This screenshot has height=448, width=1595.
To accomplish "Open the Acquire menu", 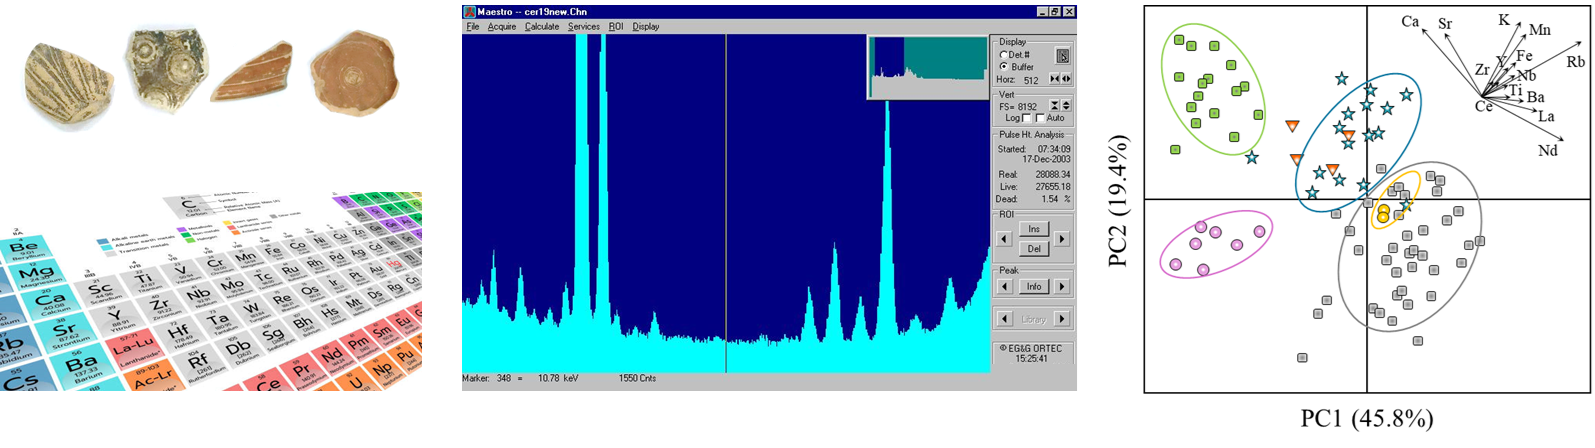I will point(502,27).
